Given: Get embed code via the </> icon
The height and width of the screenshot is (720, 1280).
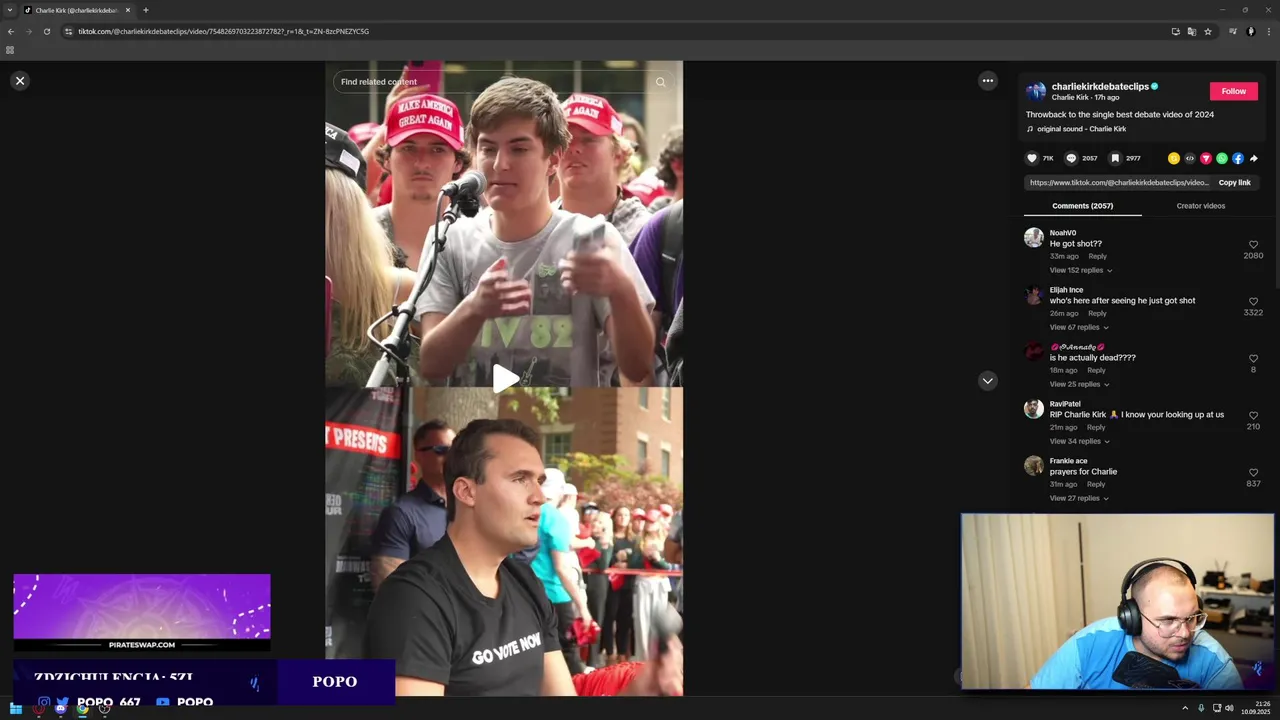Looking at the screenshot, I should coord(1190,158).
